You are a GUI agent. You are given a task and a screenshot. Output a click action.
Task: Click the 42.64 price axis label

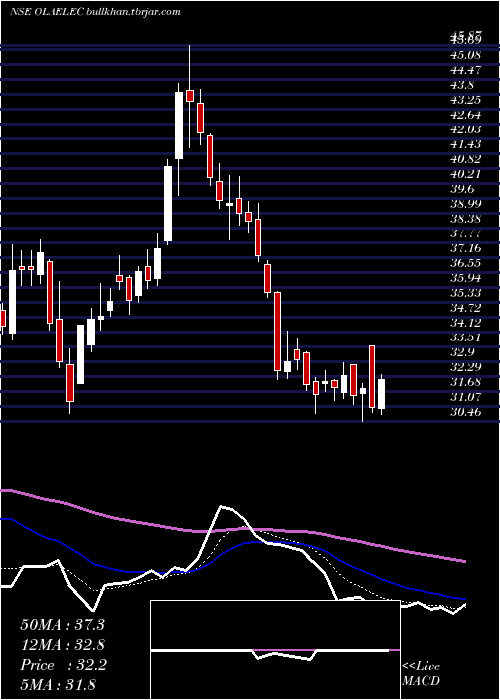(x=467, y=115)
